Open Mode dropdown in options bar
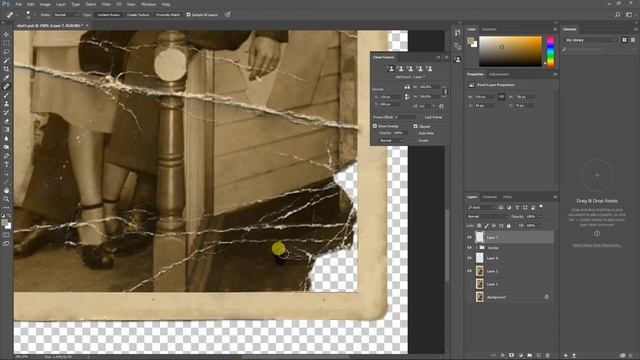 click(65, 15)
